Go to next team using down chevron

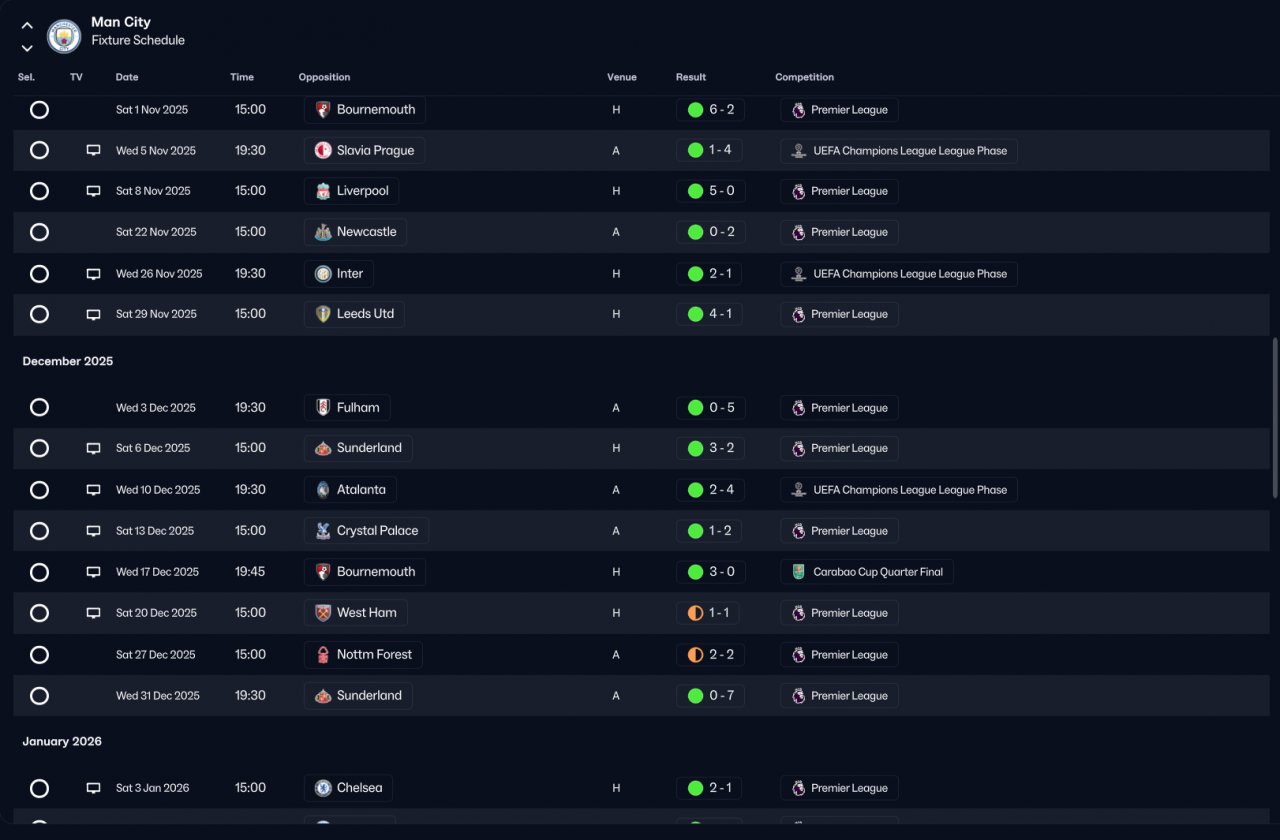27,48
